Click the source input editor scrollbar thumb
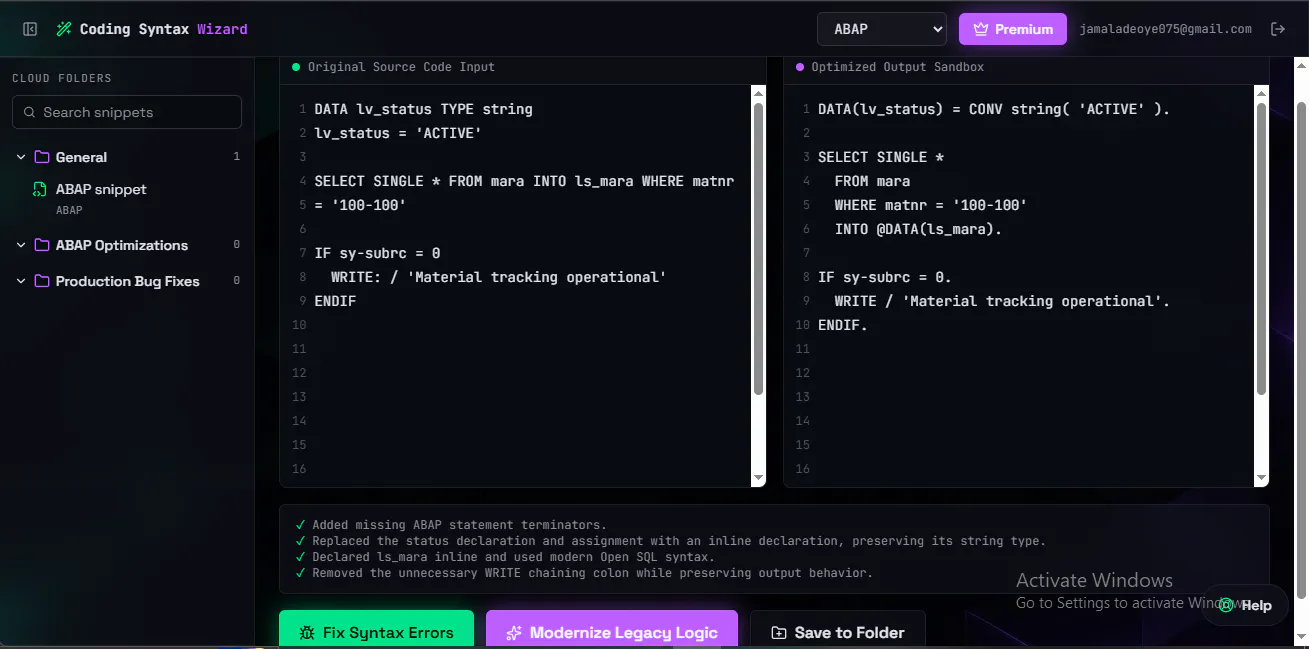This screenshot has height=649, width=1309. [758, 248]
